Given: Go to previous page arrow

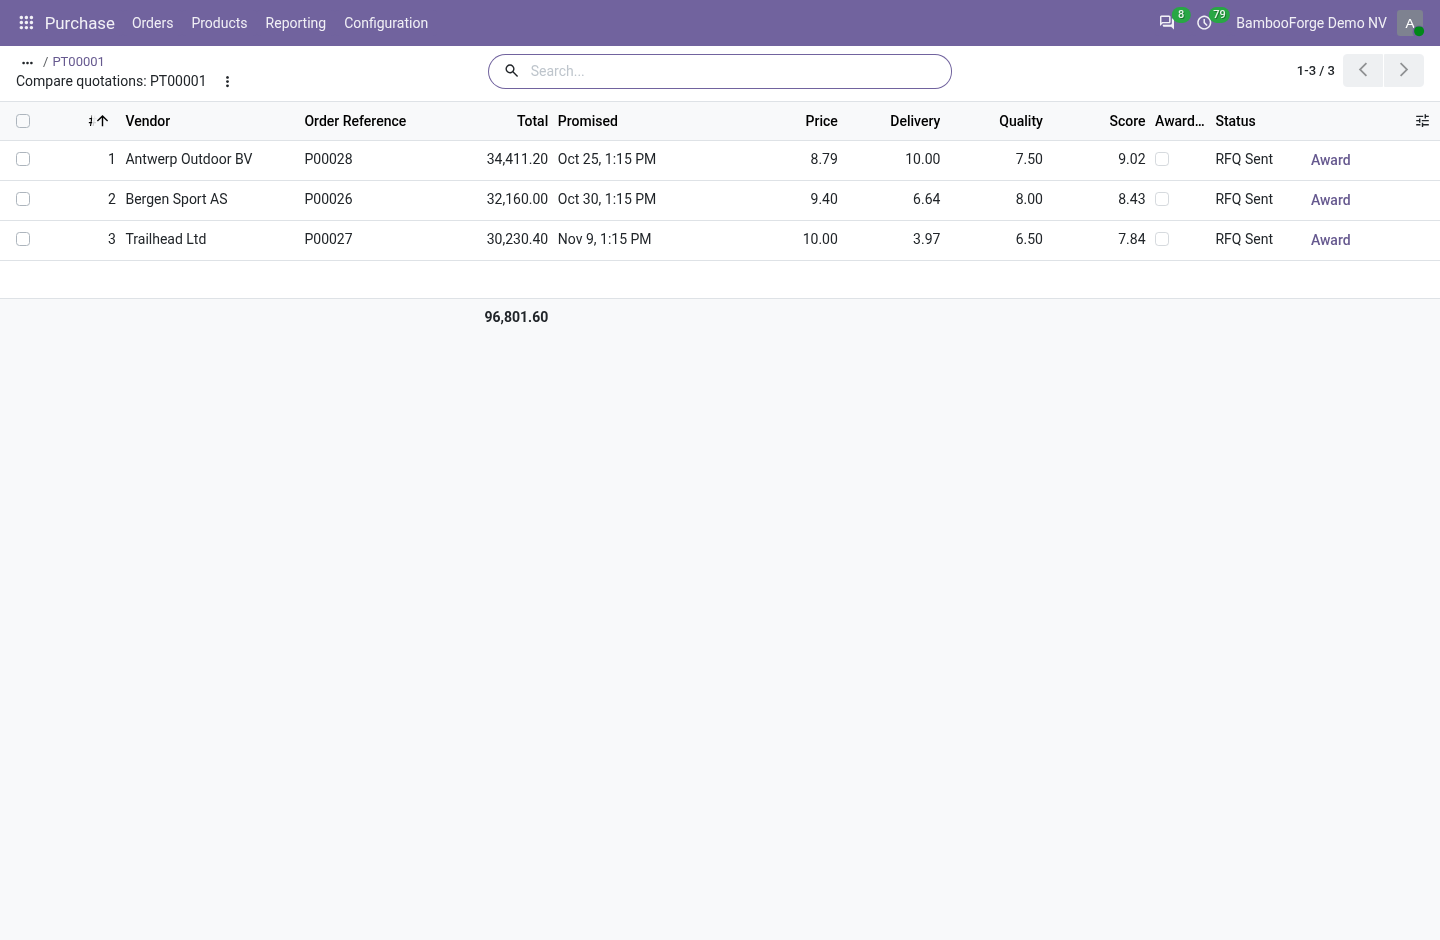Looking at the screenshot, I should pyautogui.click(x=1363, y=70).
